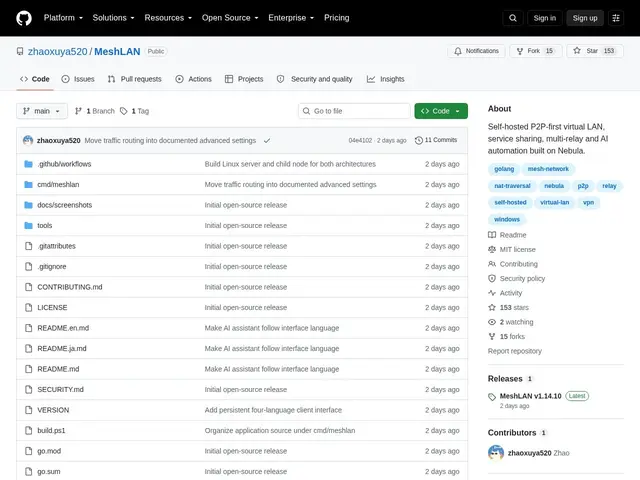Open the Pricing link

[337, 18]
